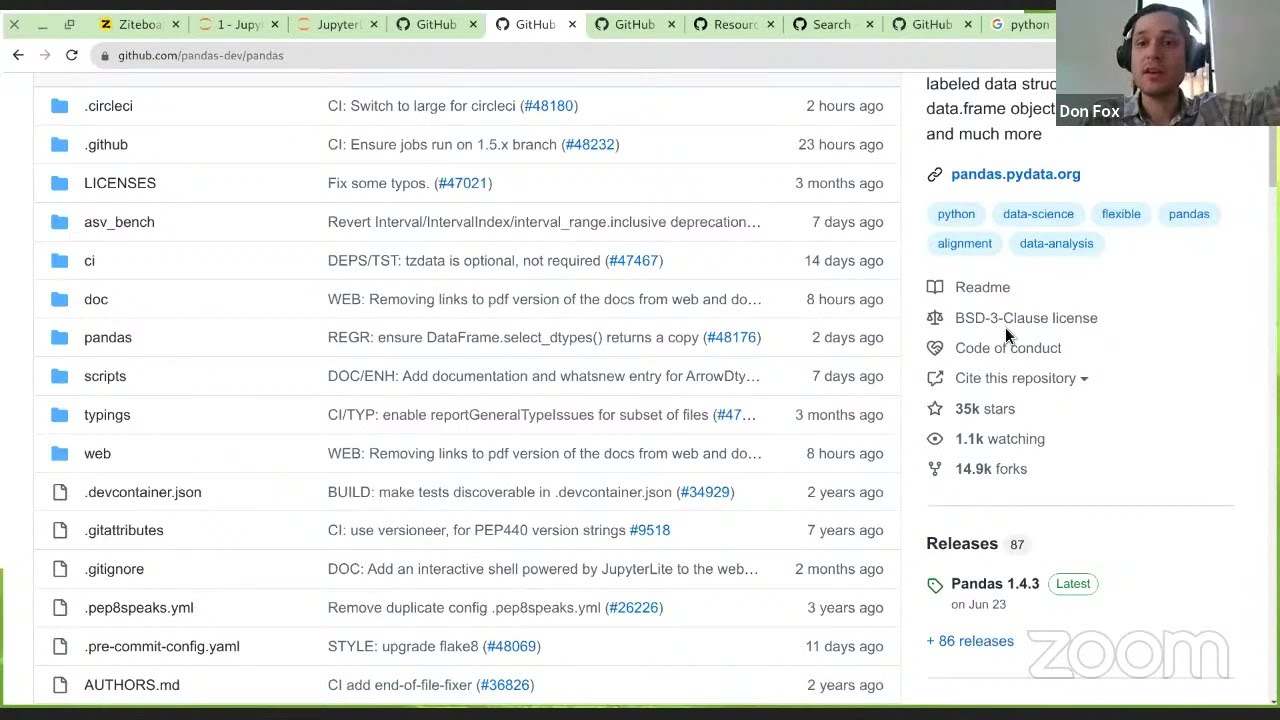Click the book icon beside Readme
Screen dimensions: 1280x720
point(935,287)
